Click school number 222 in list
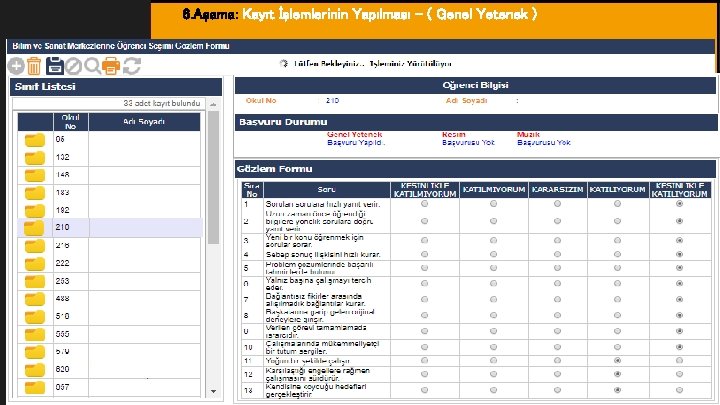This screenshot has width=720, height=405. [62, 263]
